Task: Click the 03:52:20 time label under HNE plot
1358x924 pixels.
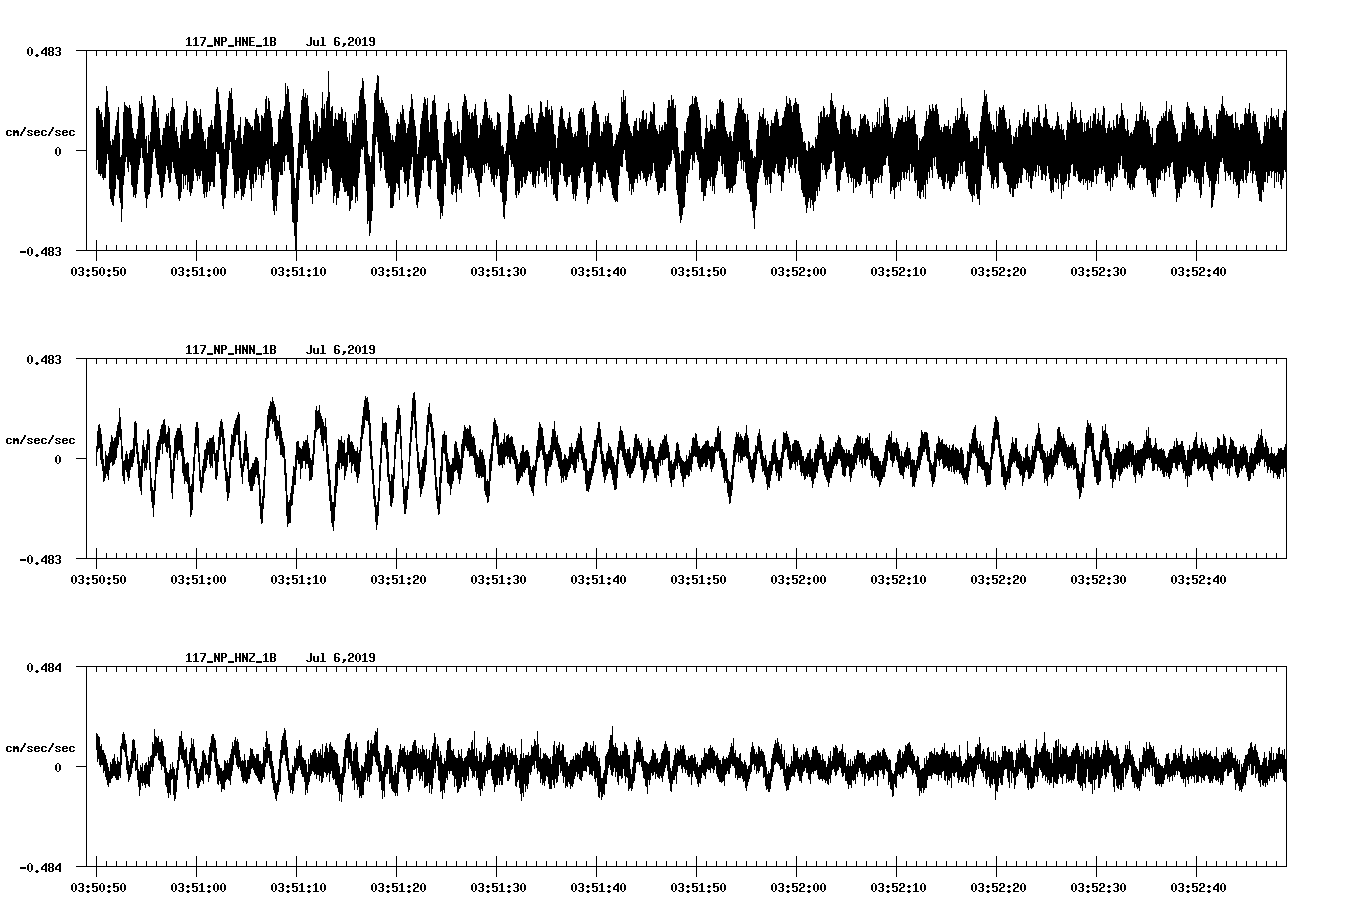Action: 998,271
